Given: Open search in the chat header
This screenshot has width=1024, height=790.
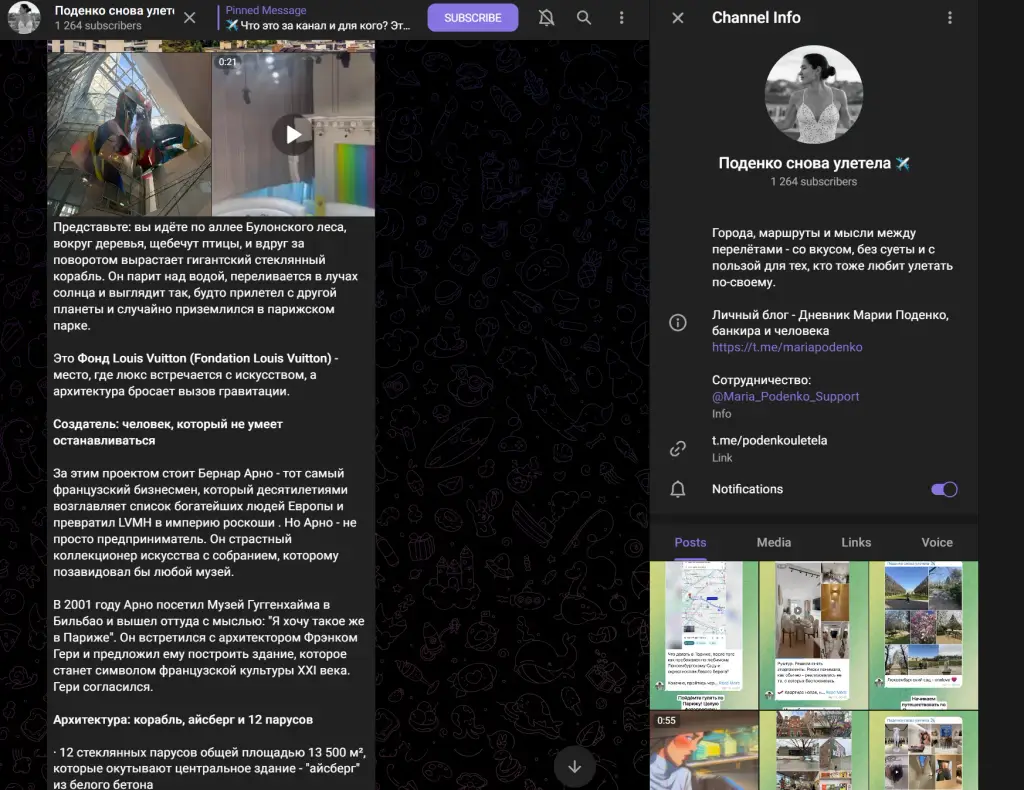Looking at the screenshot, I should pyautogui.click(x=584, y=18).
